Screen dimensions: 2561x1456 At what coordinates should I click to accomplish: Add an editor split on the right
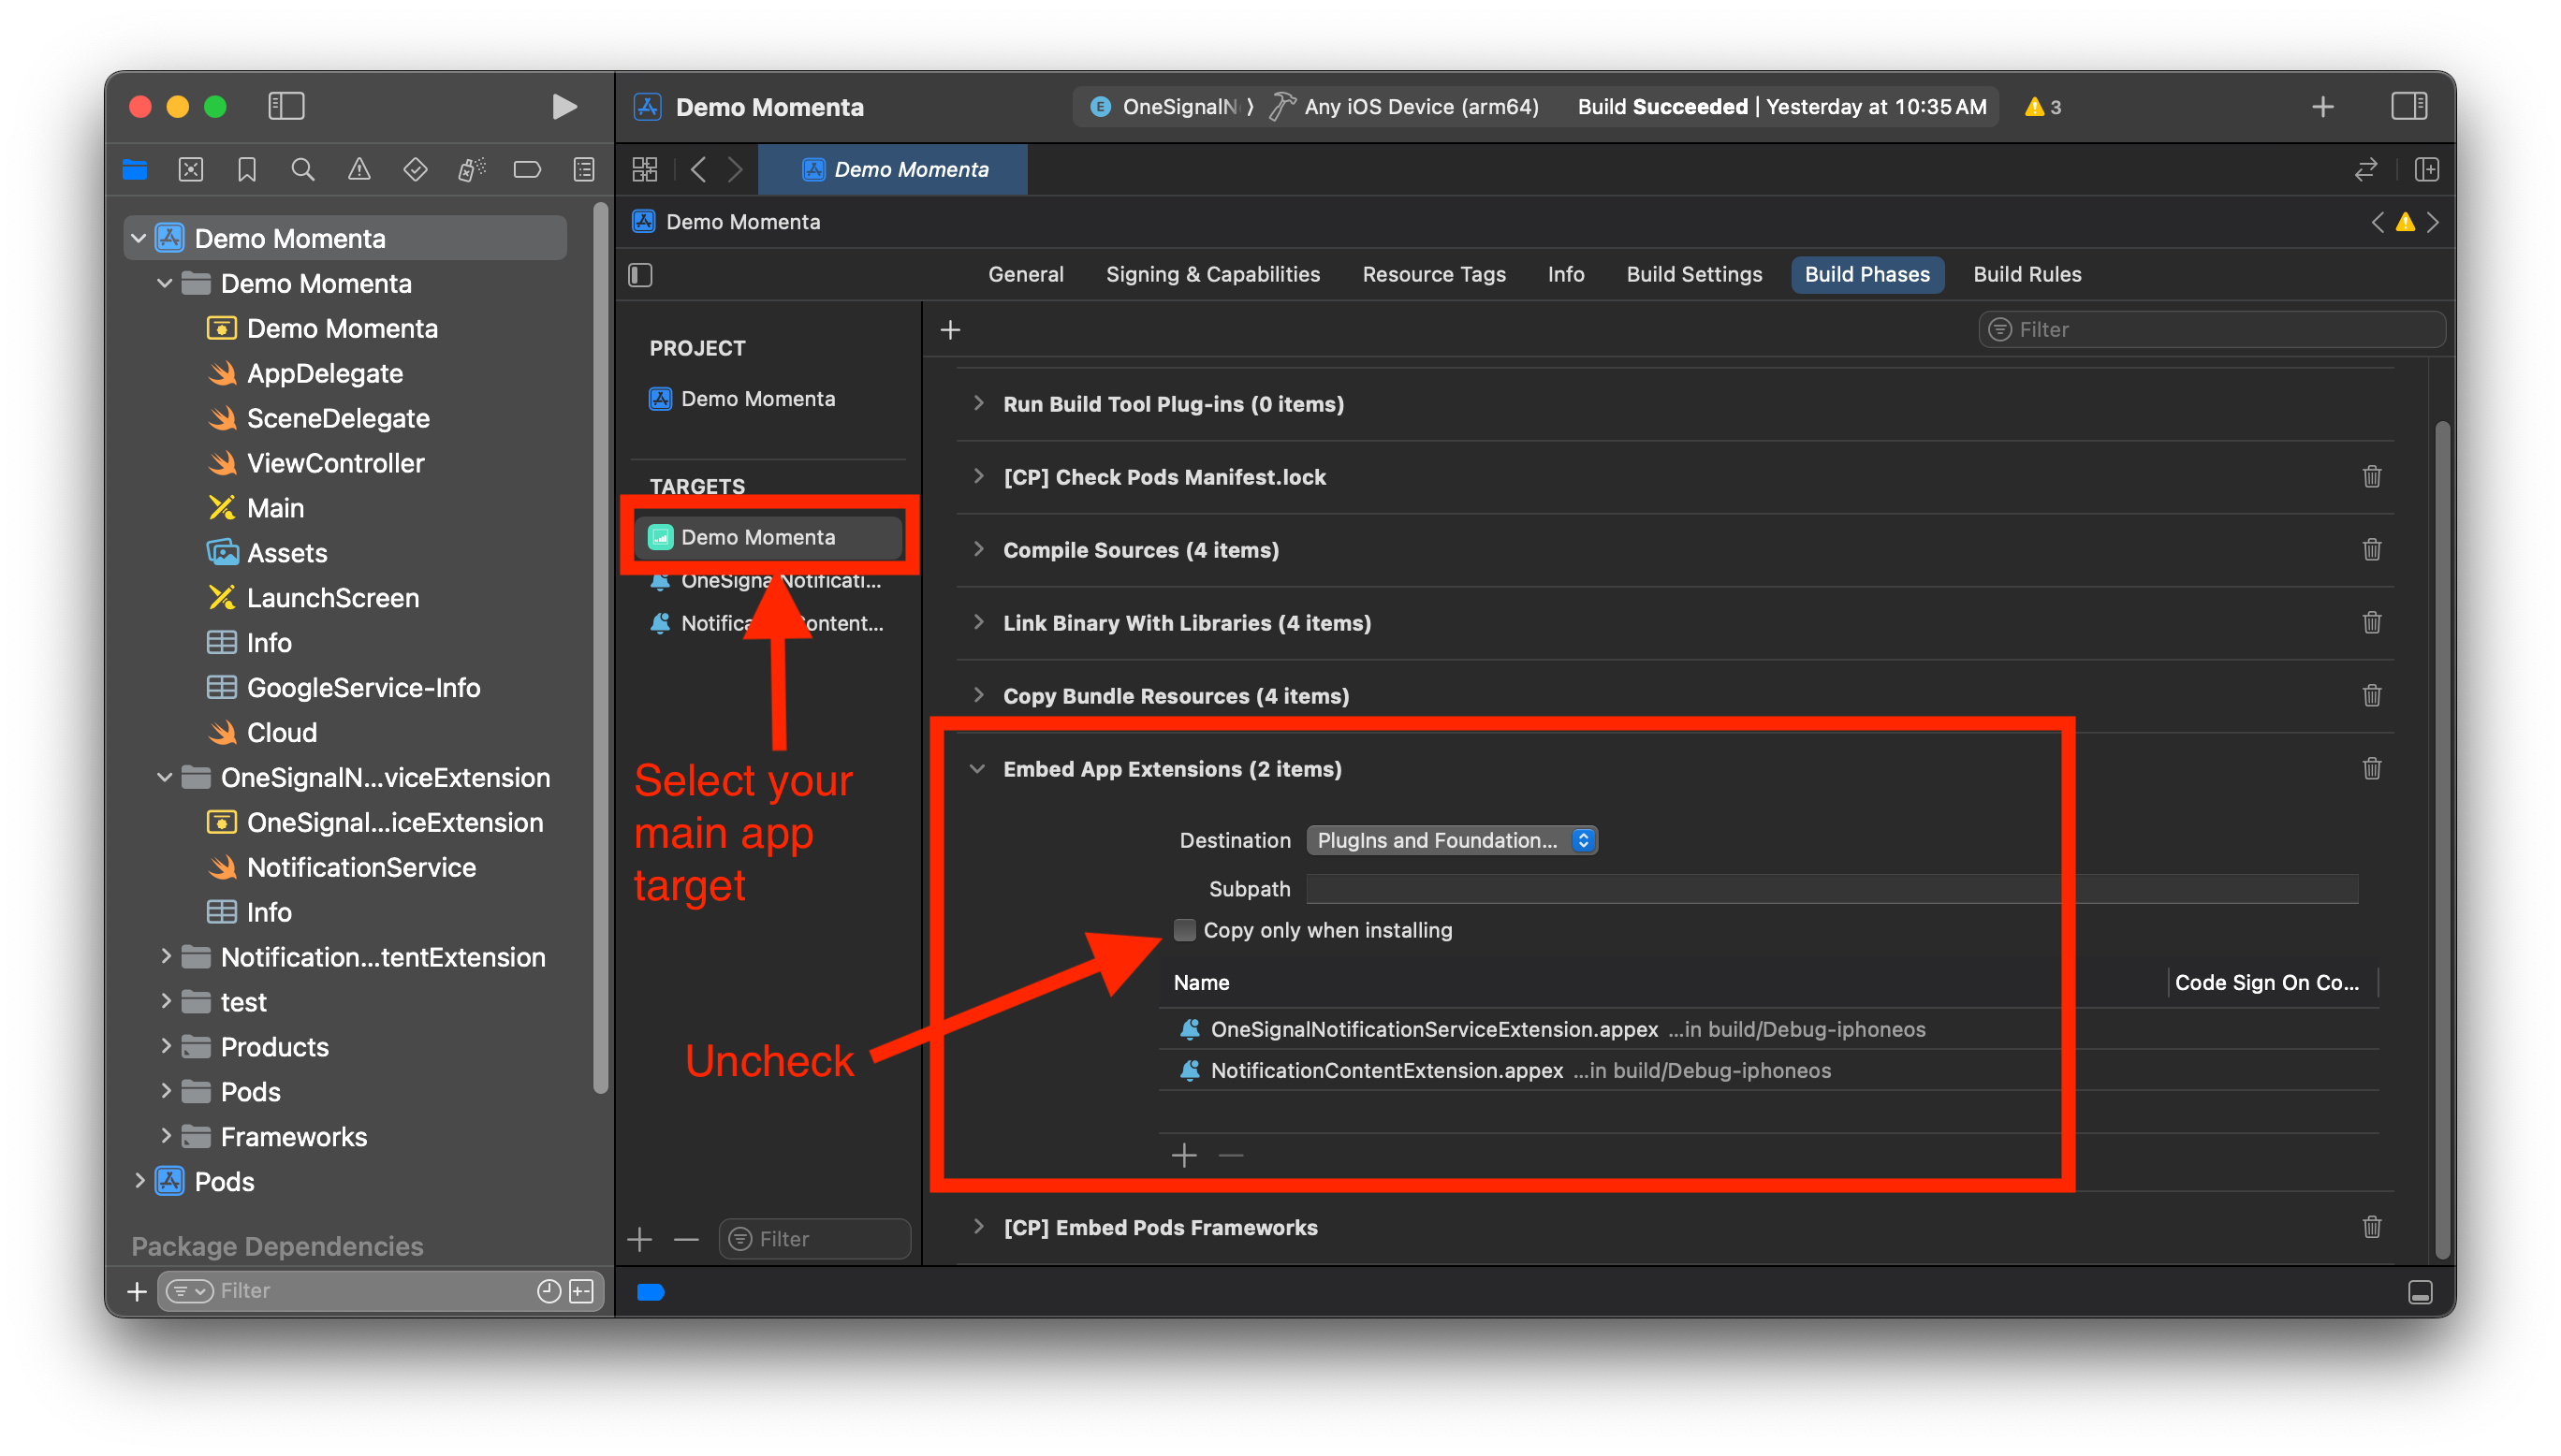pos(2426,170)
